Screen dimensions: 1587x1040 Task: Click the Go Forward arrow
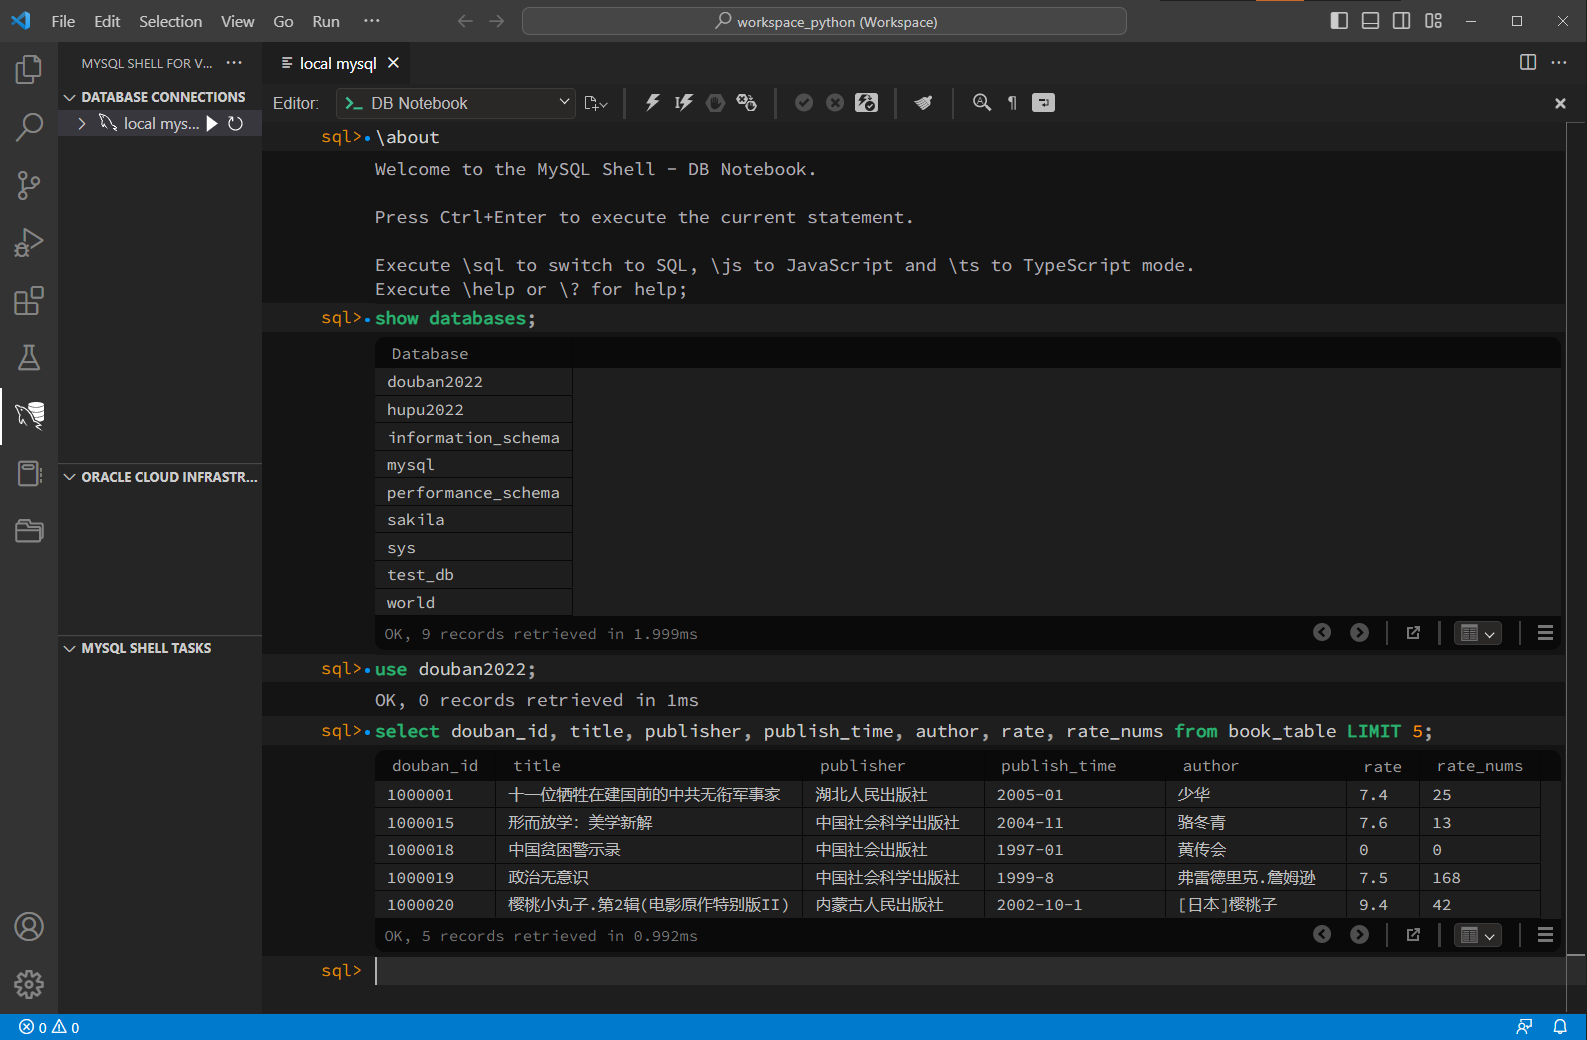(497, 21)
